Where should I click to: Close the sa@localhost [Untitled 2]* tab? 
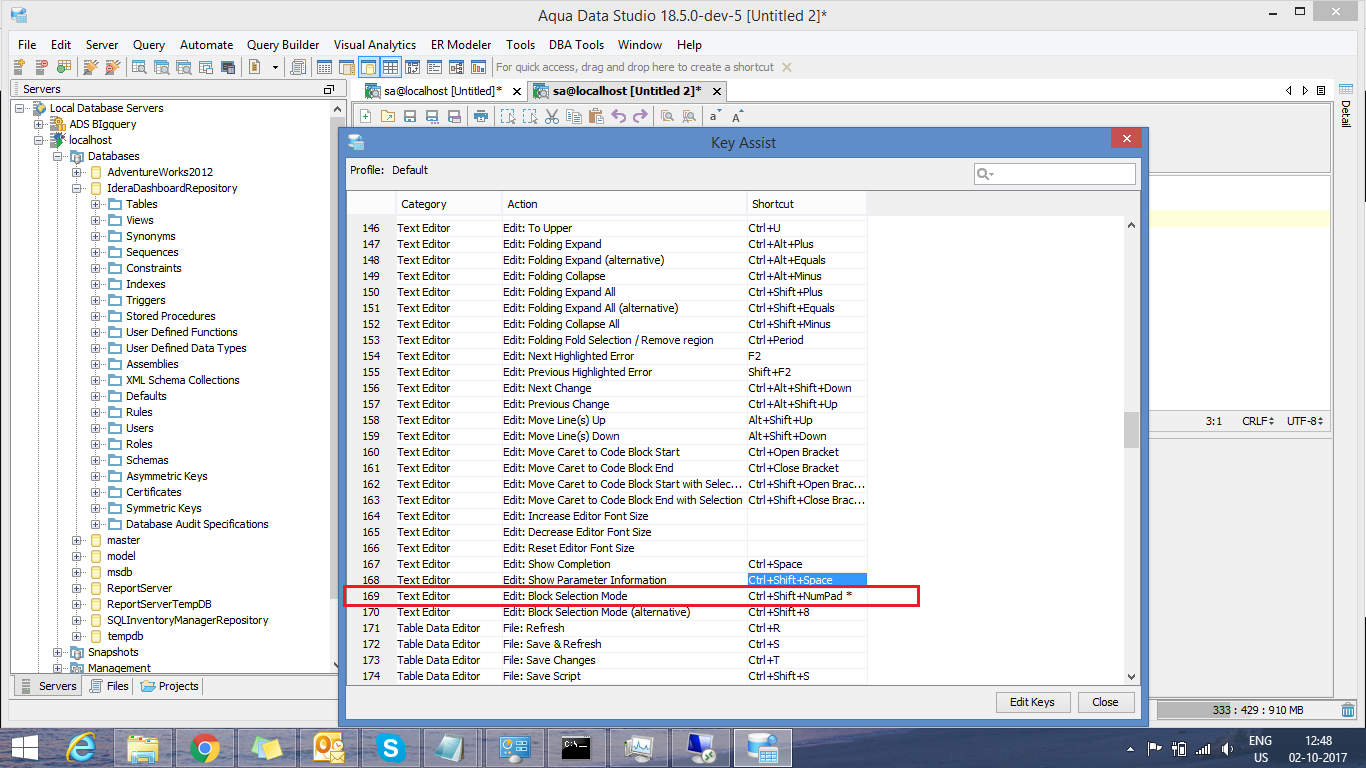pos(716,91)
